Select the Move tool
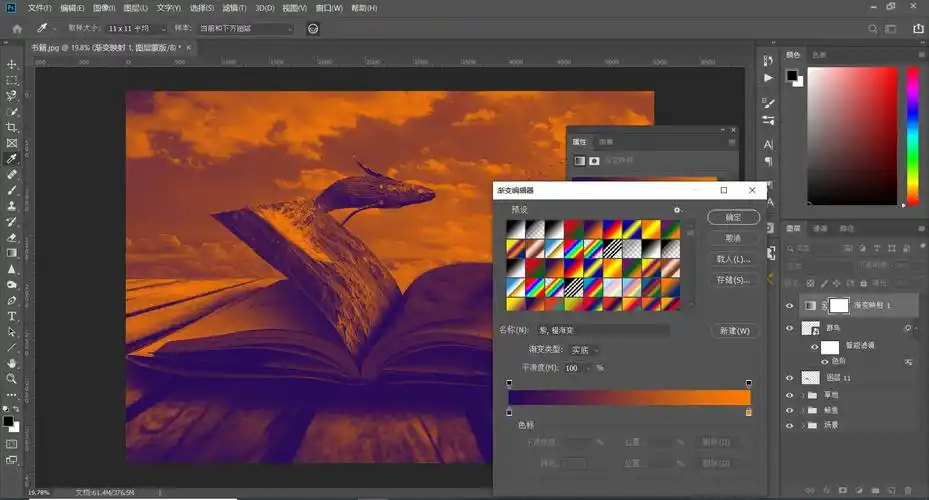The height and width of the screenshot is (500, 929). (x=12, y=64)
